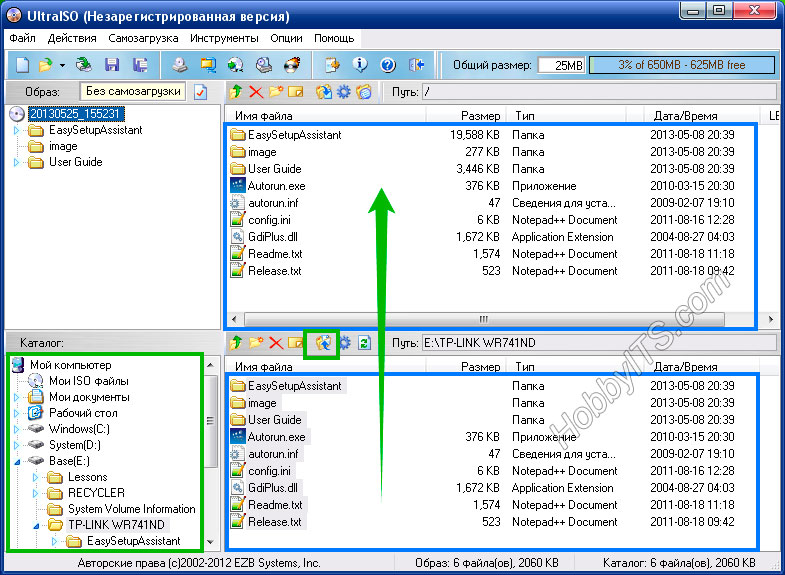The height and width of the screenshot is (575, 785).
Task: Select GdiPlus.dll in the catalog file list
Action: pos(273,488)
